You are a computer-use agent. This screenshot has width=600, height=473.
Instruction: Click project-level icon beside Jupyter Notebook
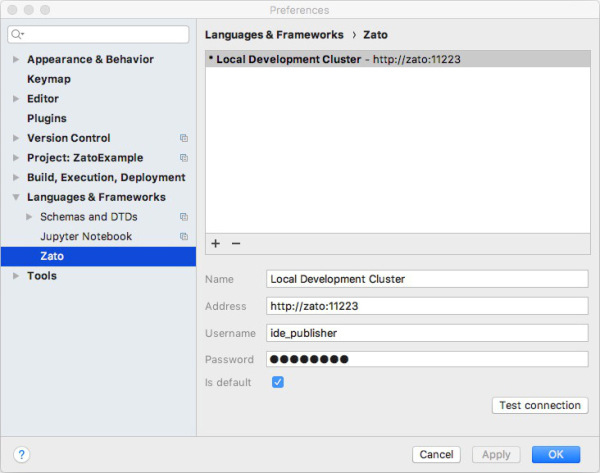(184, 236)
